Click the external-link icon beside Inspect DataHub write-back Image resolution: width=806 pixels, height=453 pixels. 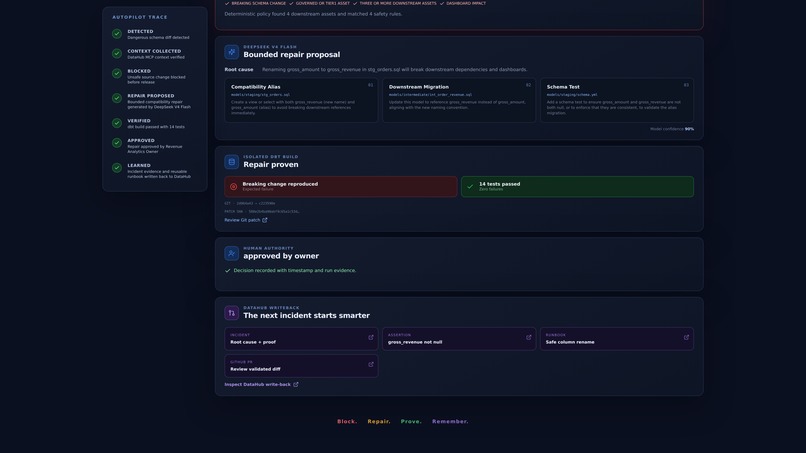pos(296,384)
